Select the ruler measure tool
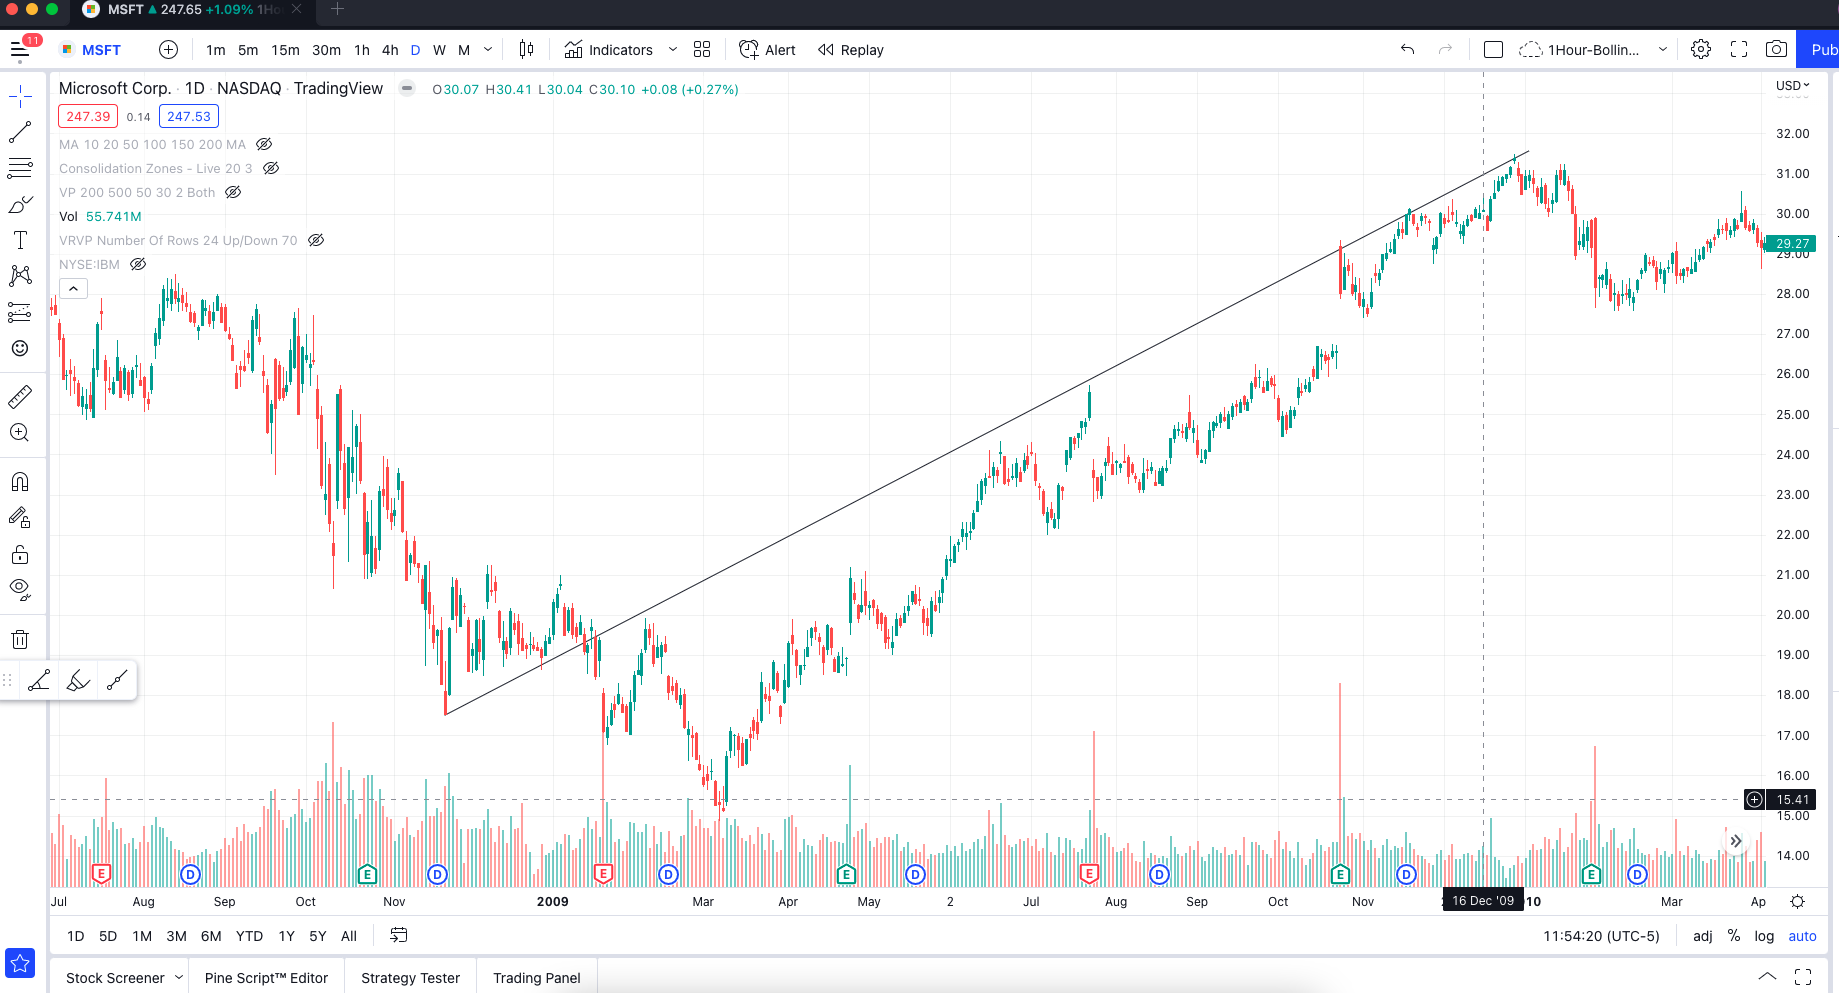The image size is (1839, 993). click(20, 397)
